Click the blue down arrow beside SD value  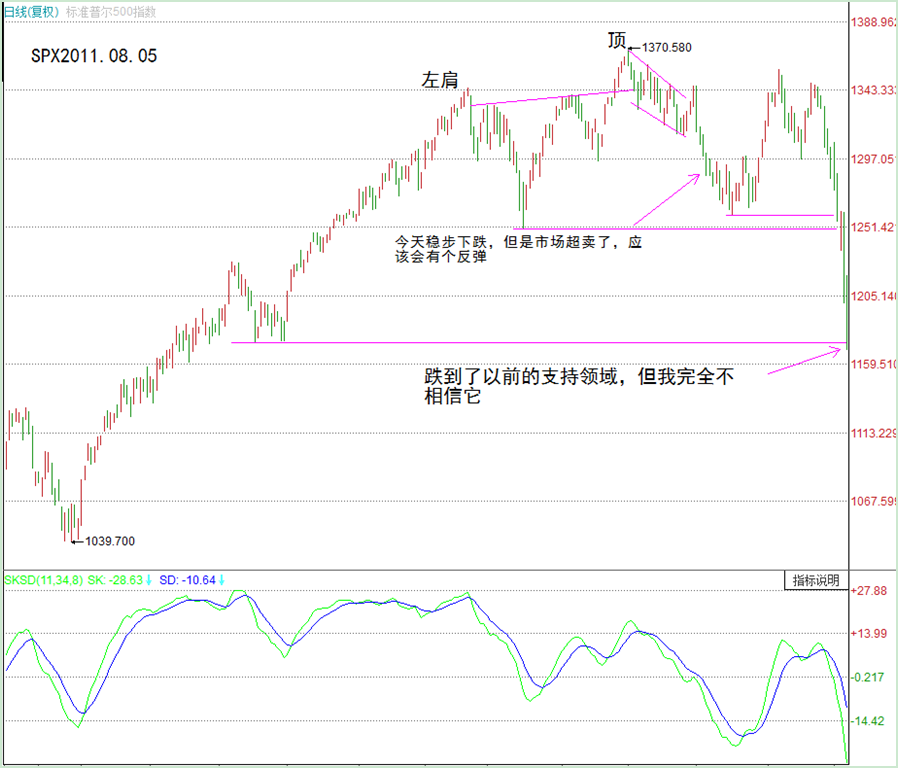(220, 580)
